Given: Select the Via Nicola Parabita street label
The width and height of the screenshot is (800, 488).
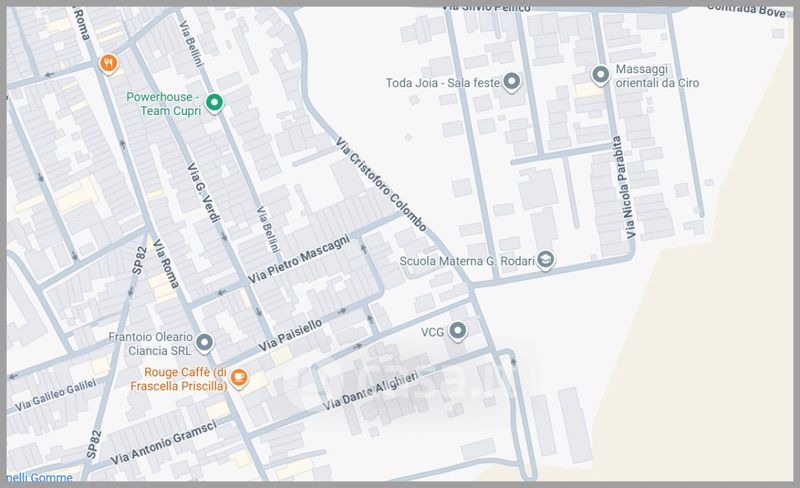Looking at the screenshot, I should [x=623, y=187].
